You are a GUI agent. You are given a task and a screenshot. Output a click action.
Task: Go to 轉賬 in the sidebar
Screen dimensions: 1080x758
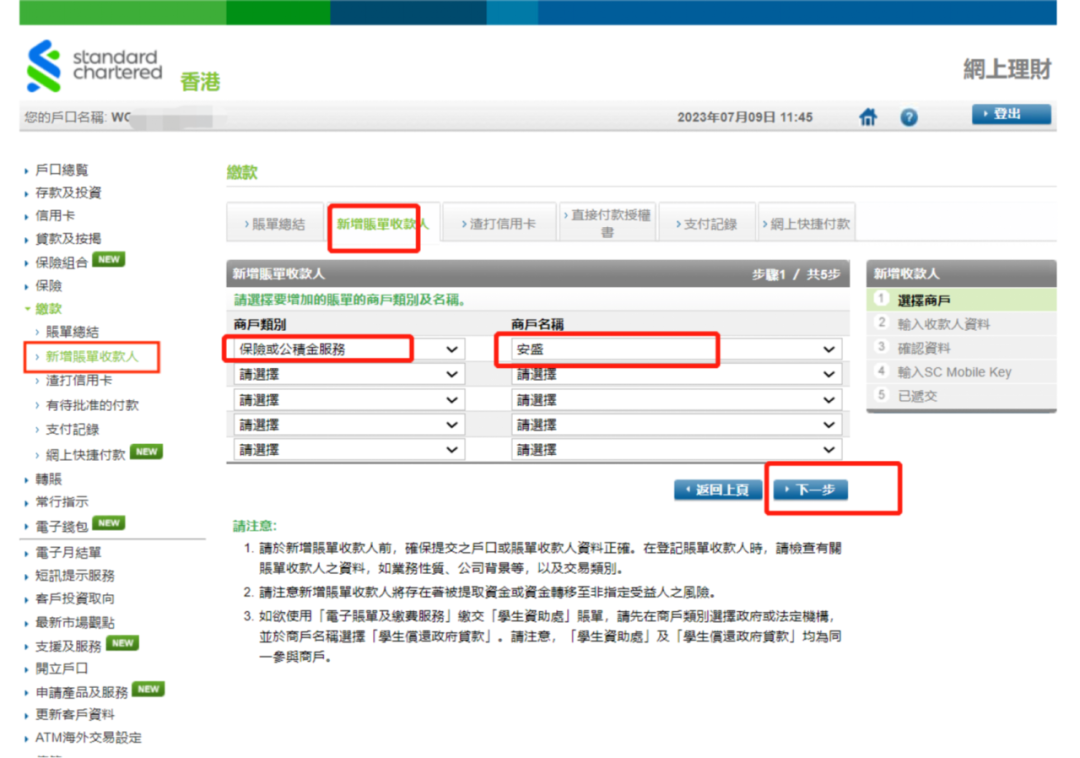pos(48,479)
